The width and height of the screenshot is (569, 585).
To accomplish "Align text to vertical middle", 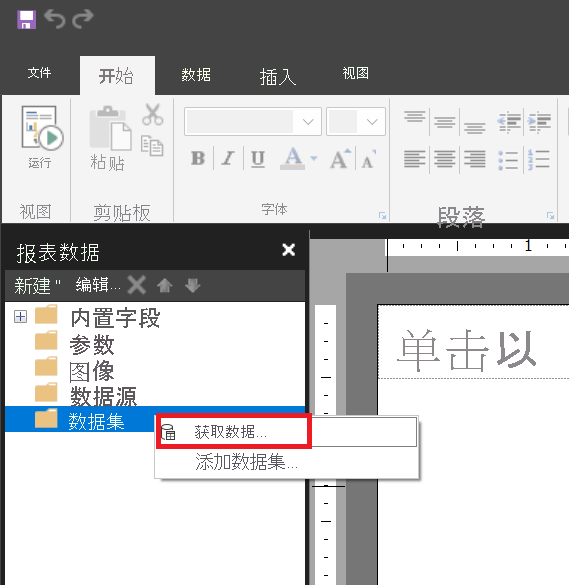I will [x=444, y=122].
